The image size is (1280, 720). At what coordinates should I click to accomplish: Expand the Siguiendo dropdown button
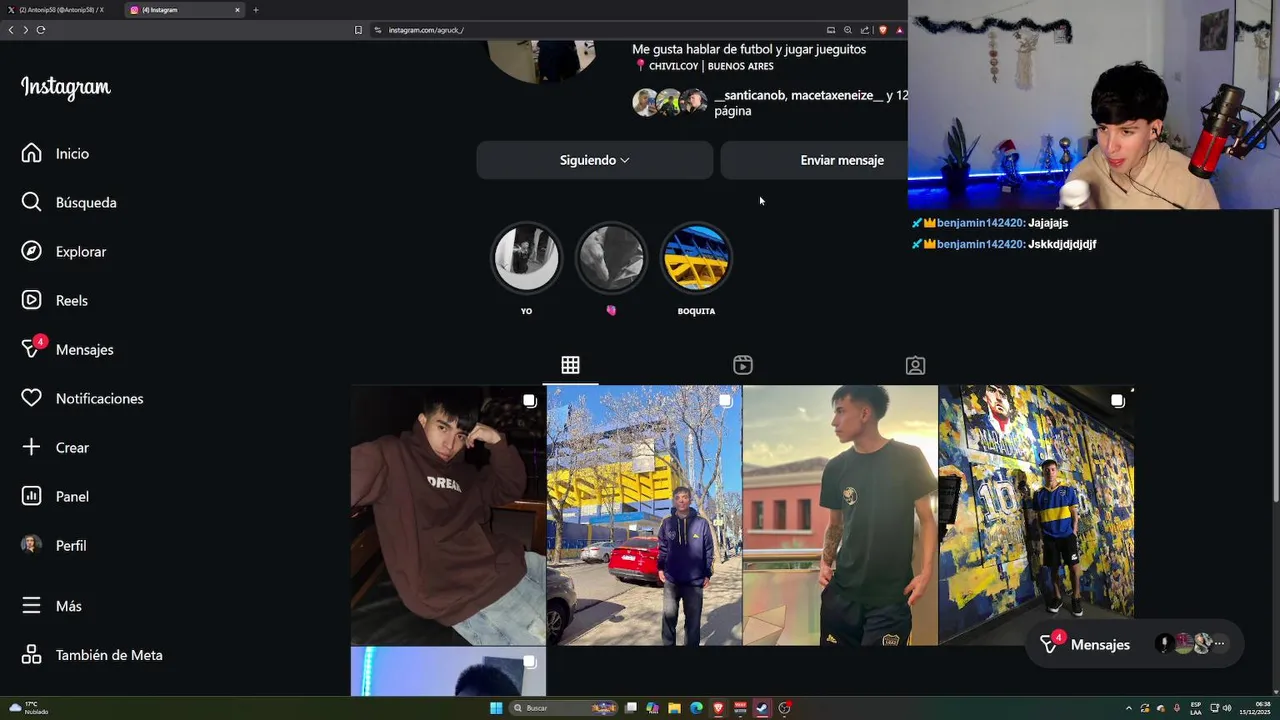point(595,160)
